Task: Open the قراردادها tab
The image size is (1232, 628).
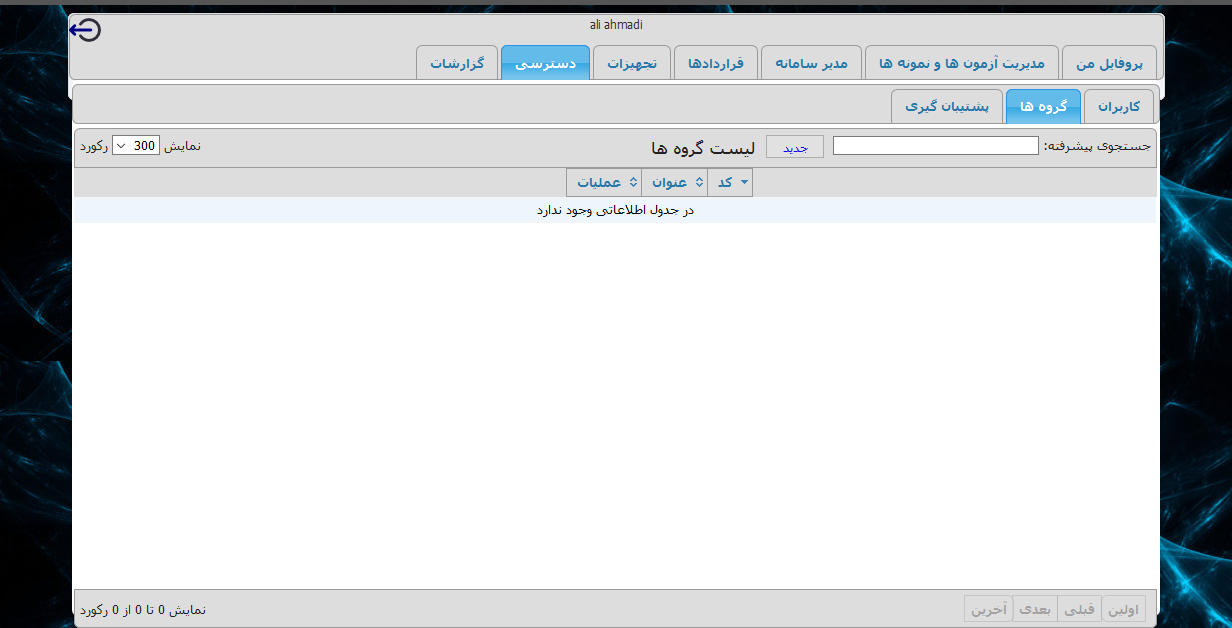Action: point(715,63)
